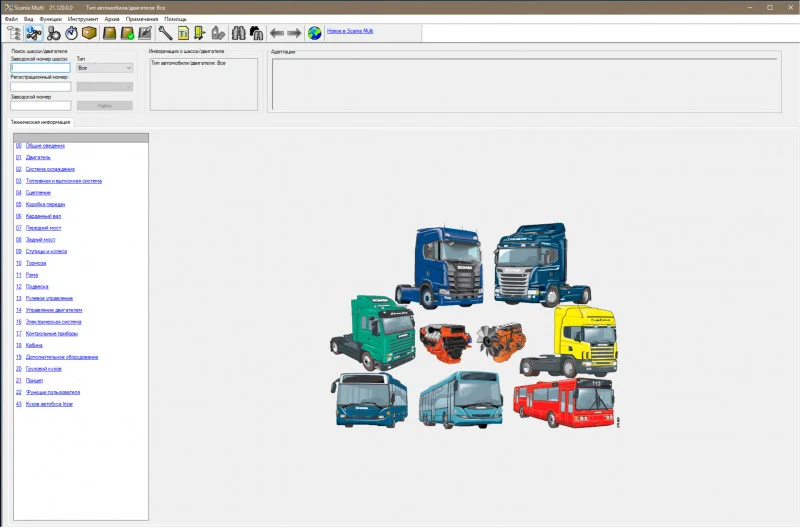
Task: Open the stopwatch standard times icon
Action: coord(71,34)
